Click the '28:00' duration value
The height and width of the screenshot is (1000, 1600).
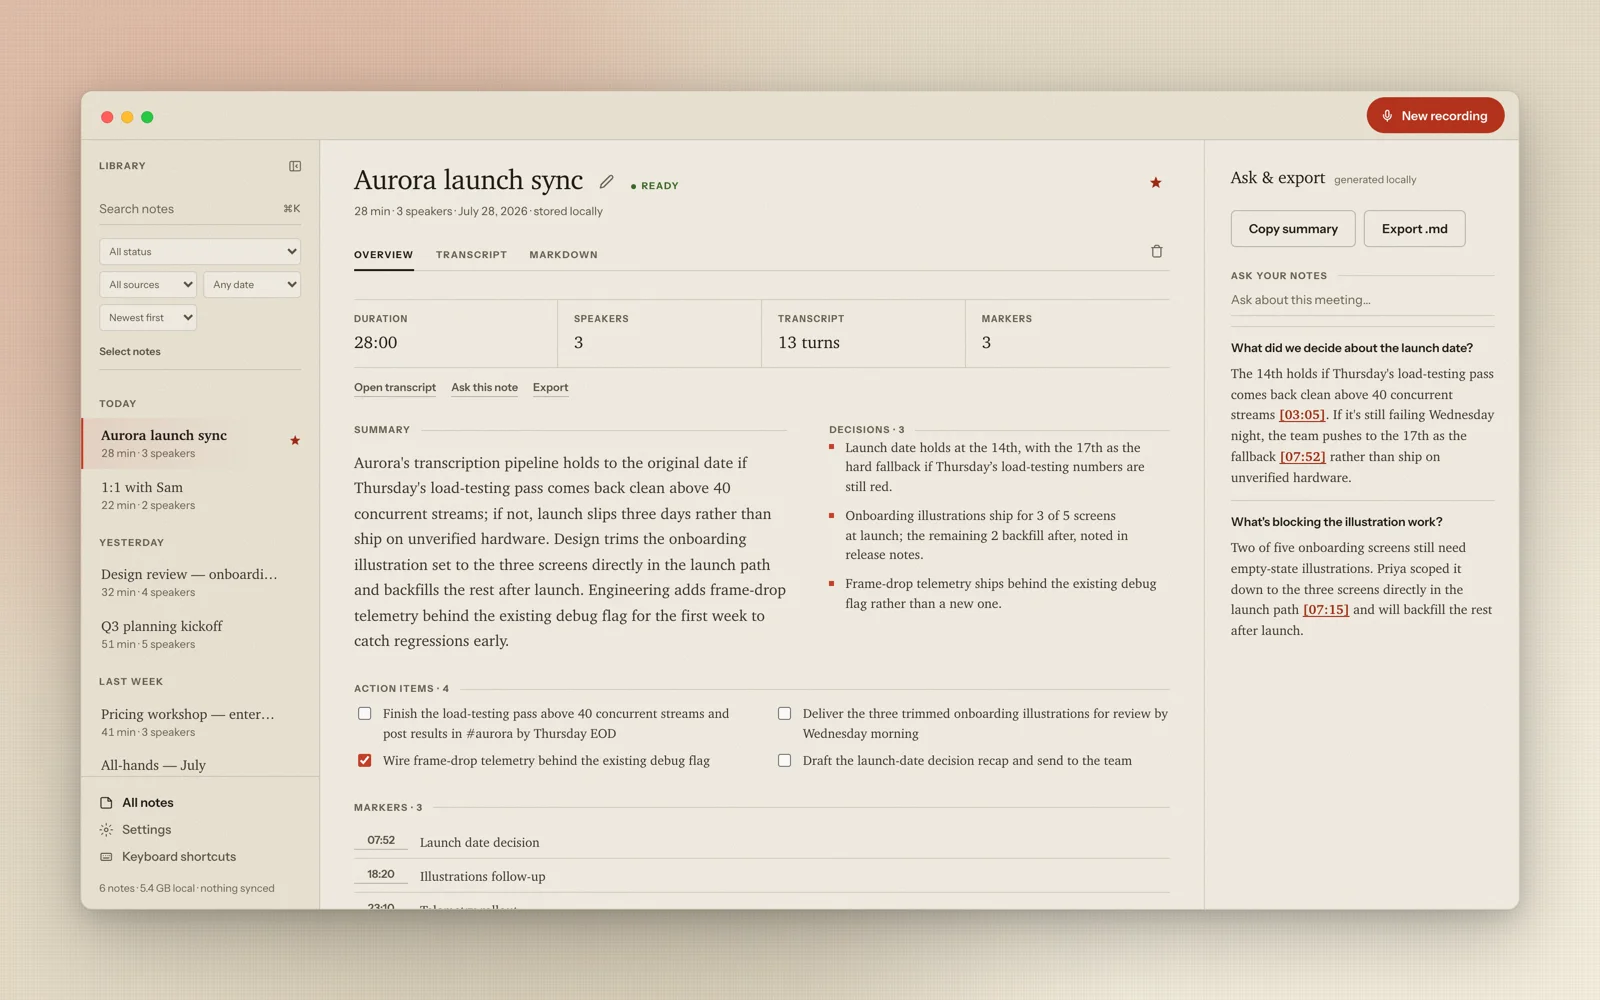376,342
